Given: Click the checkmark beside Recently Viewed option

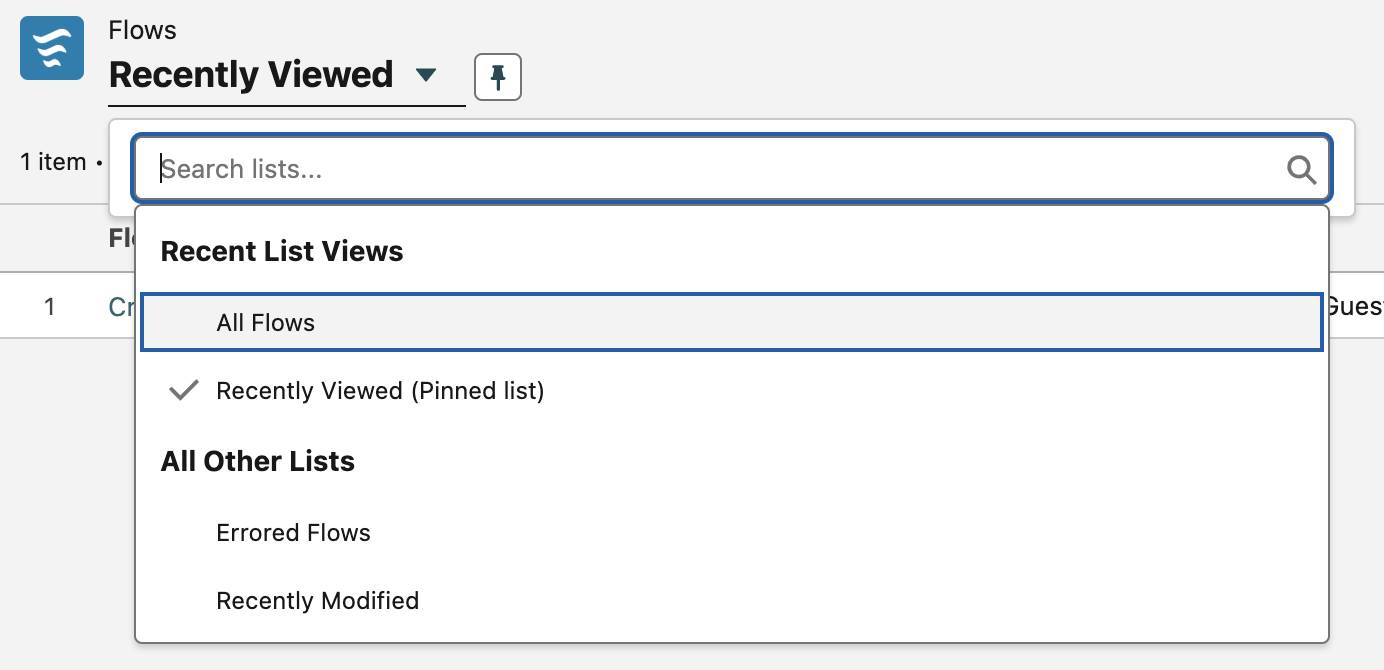Looking at the screenshot, I should 184,390.
